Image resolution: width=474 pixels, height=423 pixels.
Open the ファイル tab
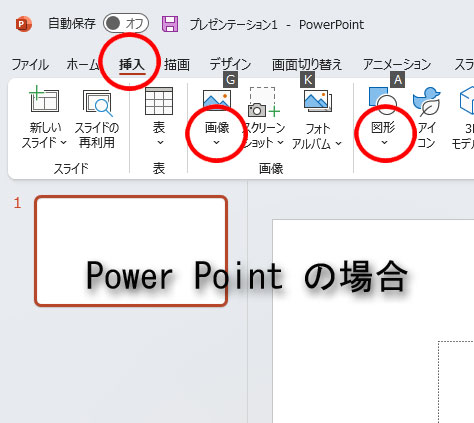30,64
